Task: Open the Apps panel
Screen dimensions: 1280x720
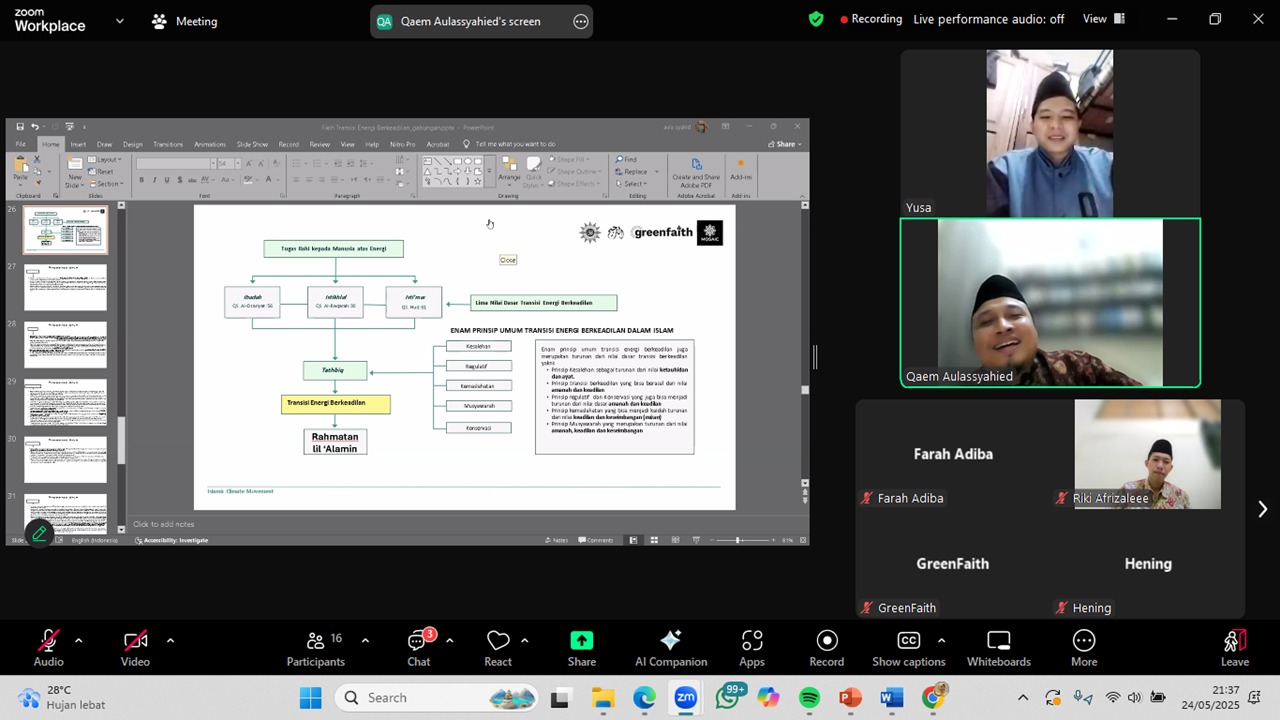Action: [x=752, y=648]
